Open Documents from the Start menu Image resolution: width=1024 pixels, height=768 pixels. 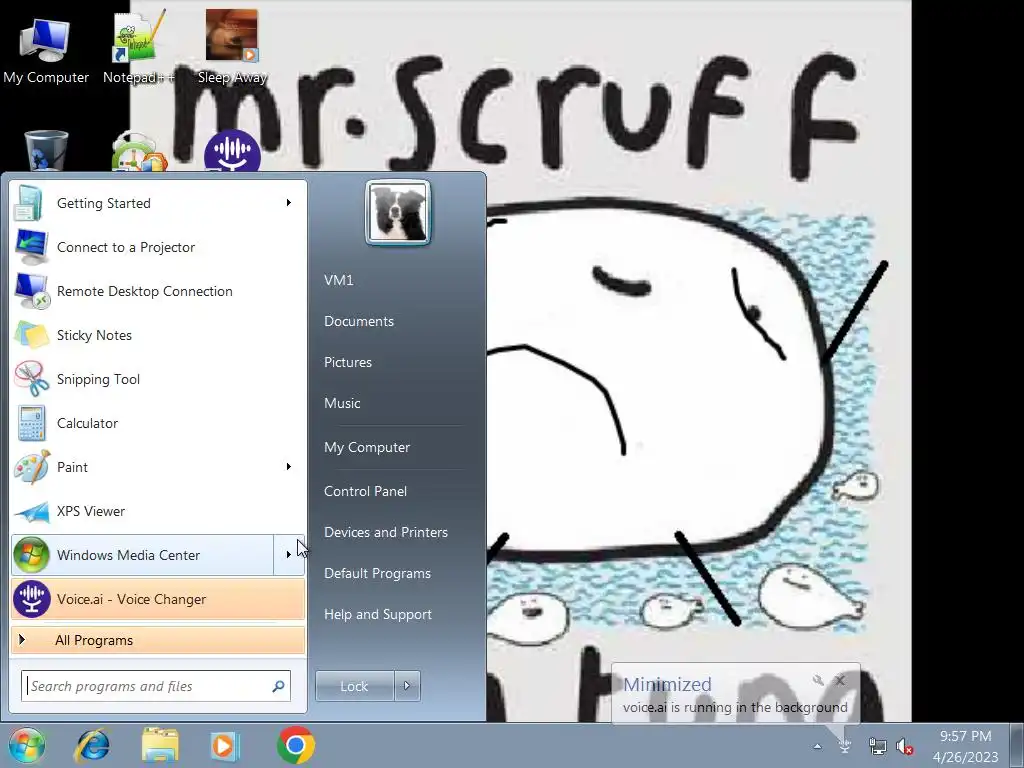click(x=359, y=321)
